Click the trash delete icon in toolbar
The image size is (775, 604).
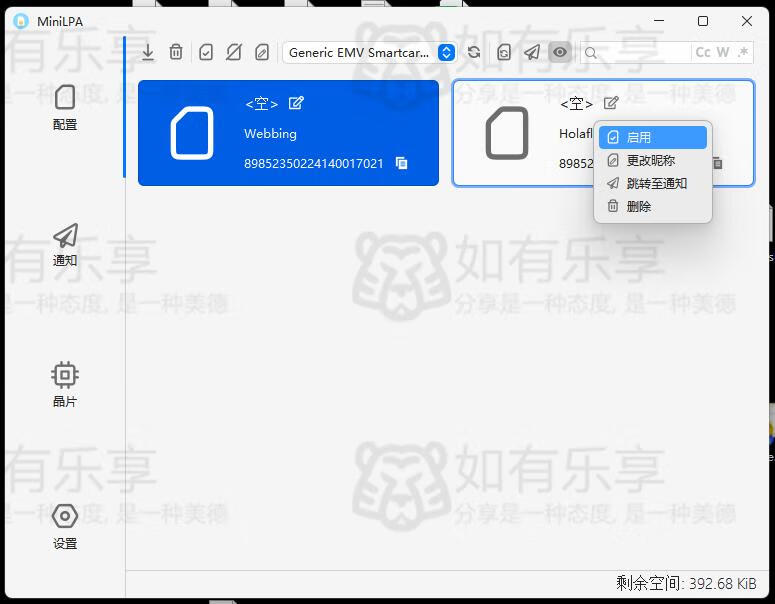(176, 52)
